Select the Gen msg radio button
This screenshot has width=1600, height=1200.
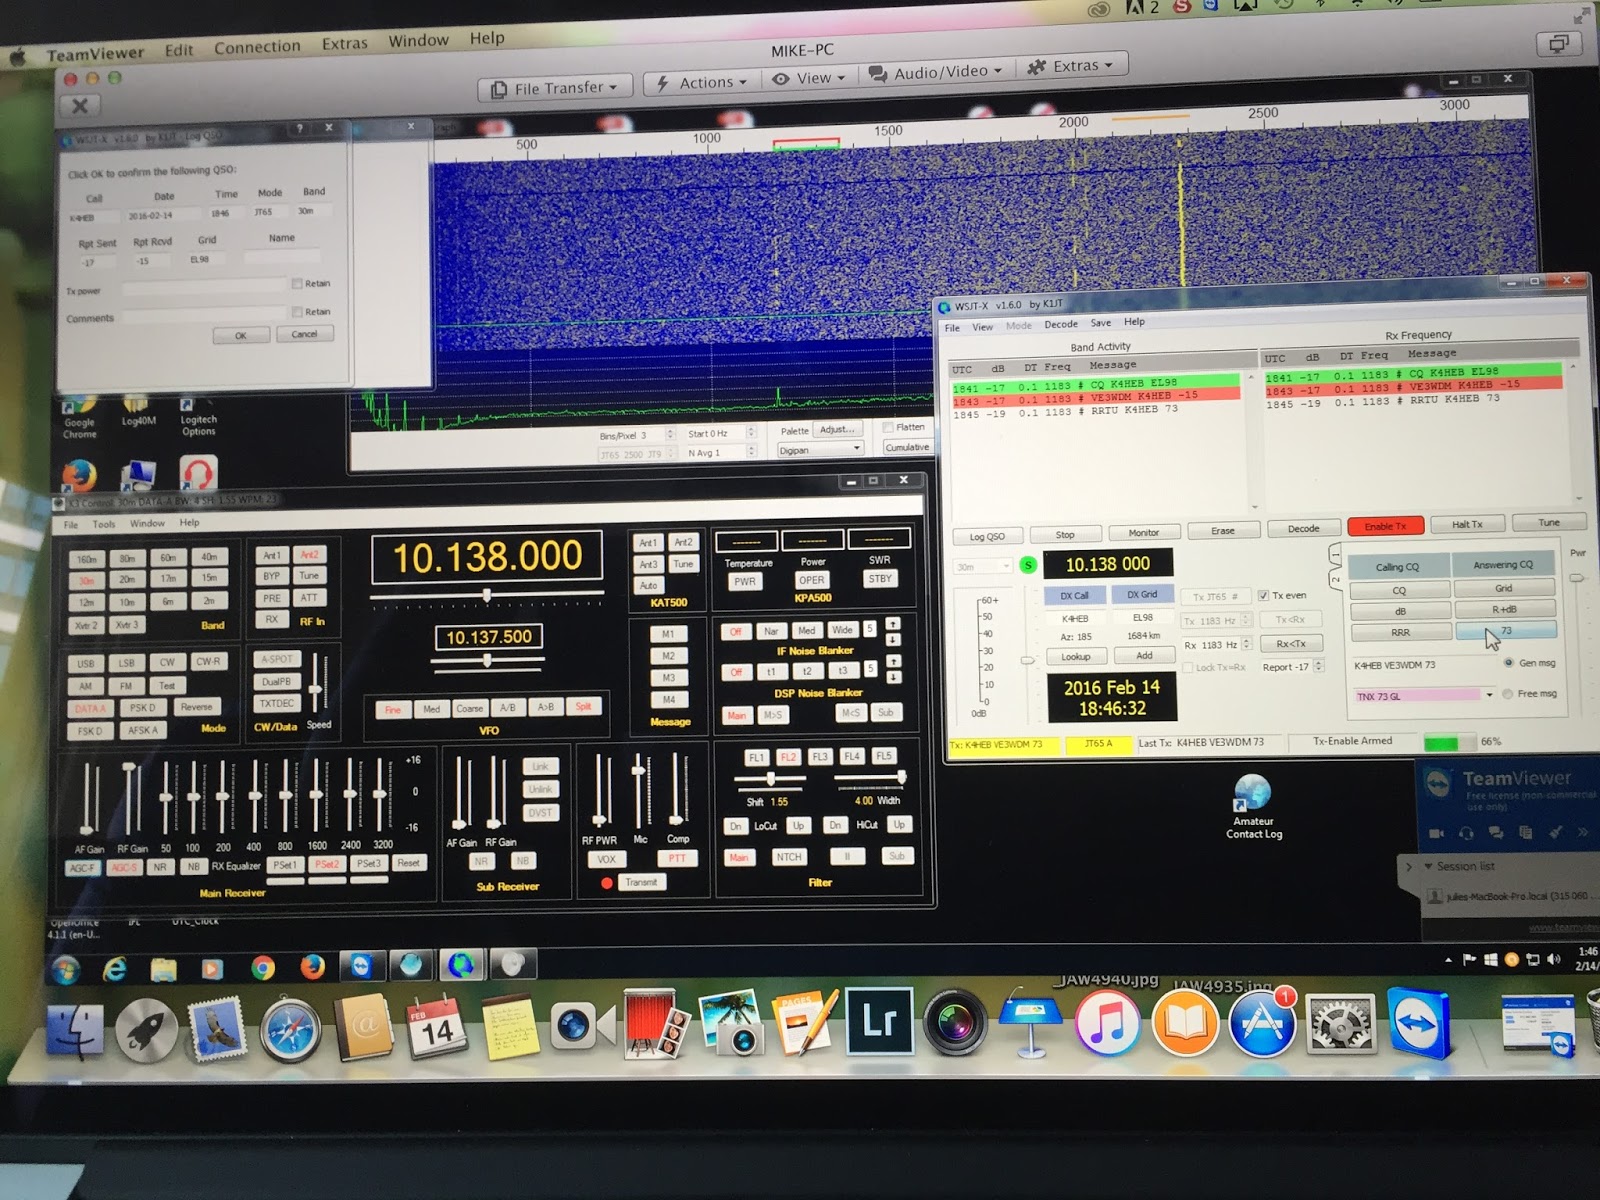(1509, 663)
